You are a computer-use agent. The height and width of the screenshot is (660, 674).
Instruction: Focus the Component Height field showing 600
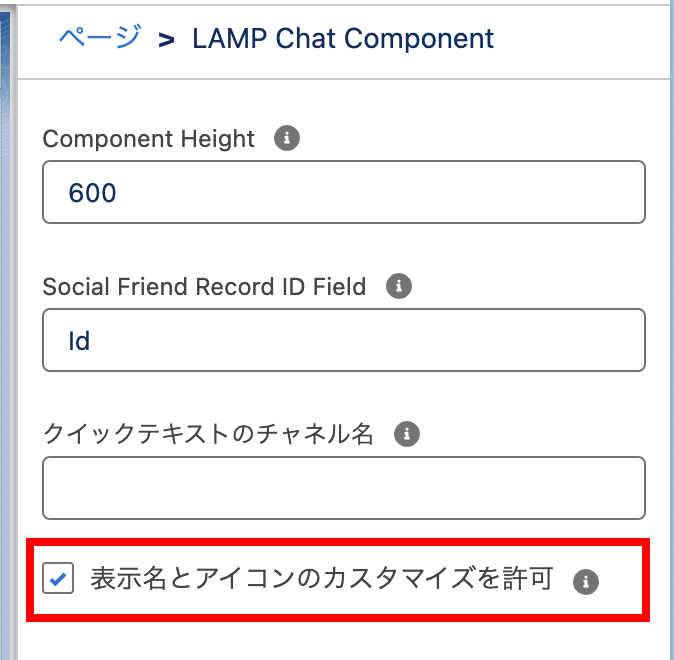click(x=343, y=191)
